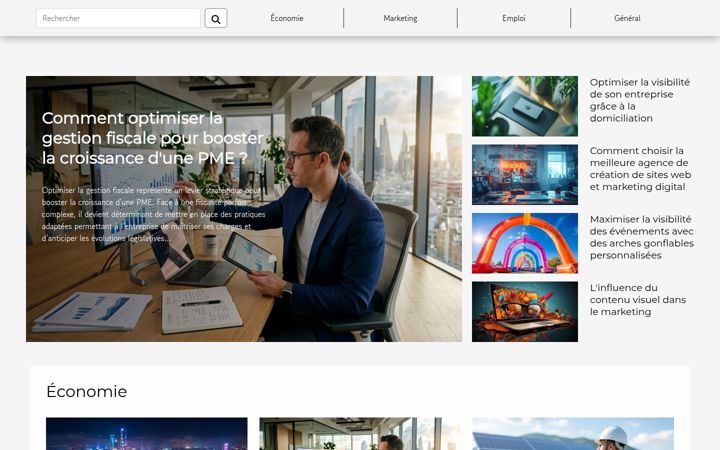The width and height of the screenshot is (720, 450).
Task: Go to the Emploi section
Action: (513, 18)
